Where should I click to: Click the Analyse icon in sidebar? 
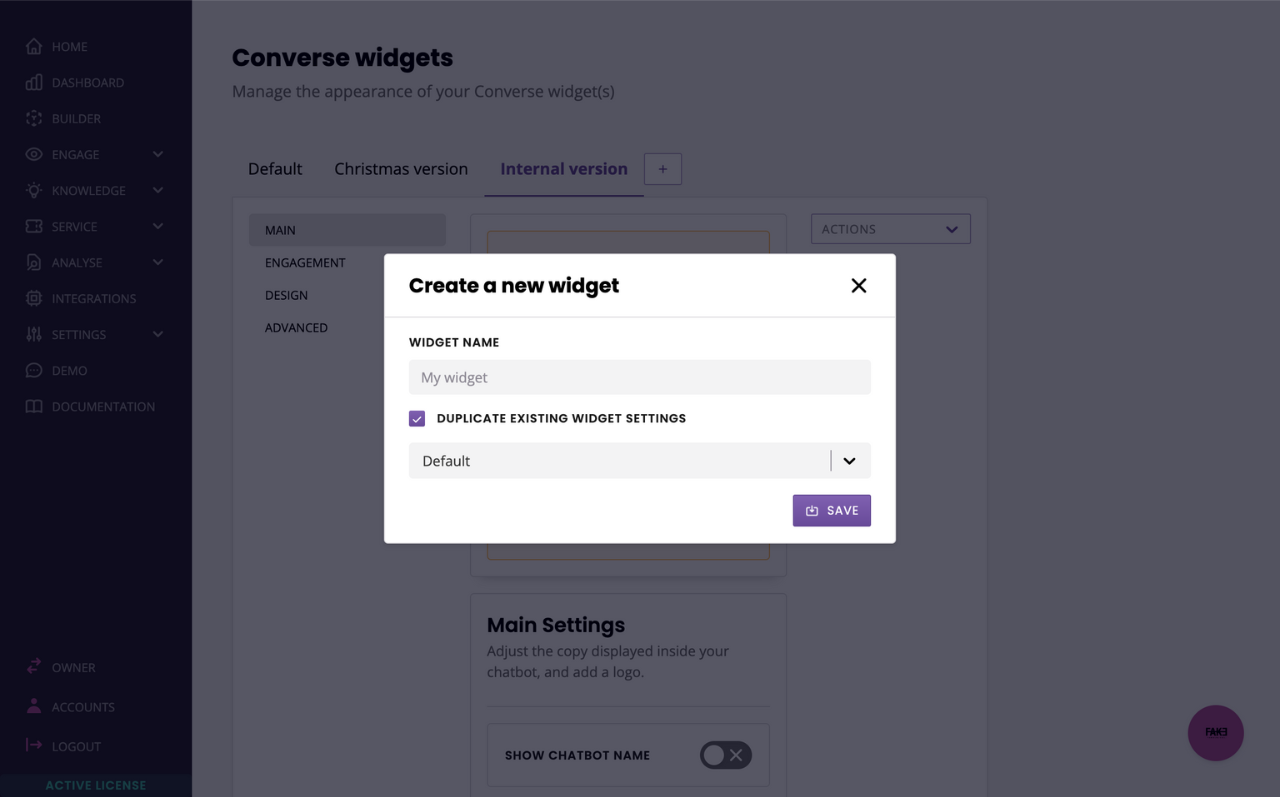point(34,262)
